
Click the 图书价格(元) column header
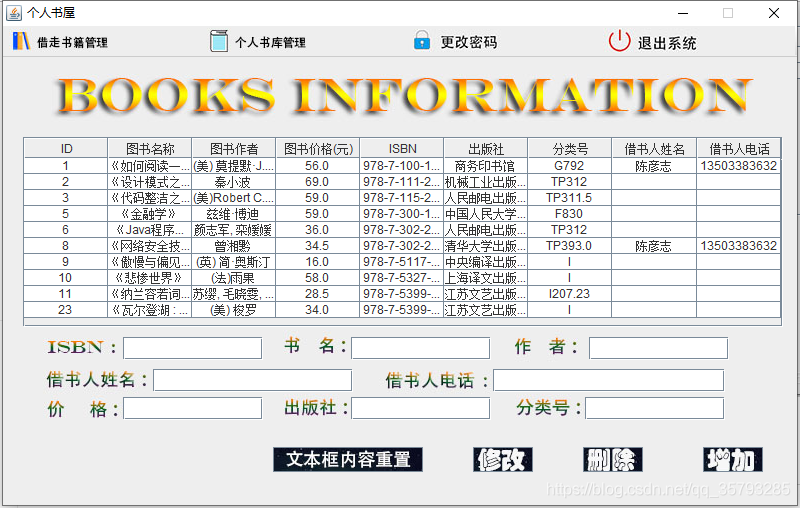point(317,148)
